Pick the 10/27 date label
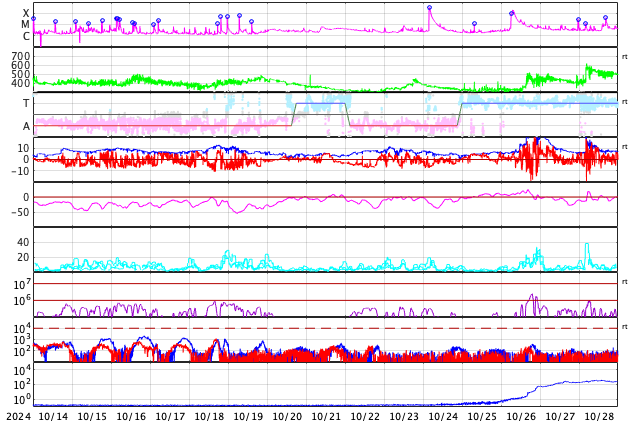The width and height of the screenshot is (634, 424). 560,416
